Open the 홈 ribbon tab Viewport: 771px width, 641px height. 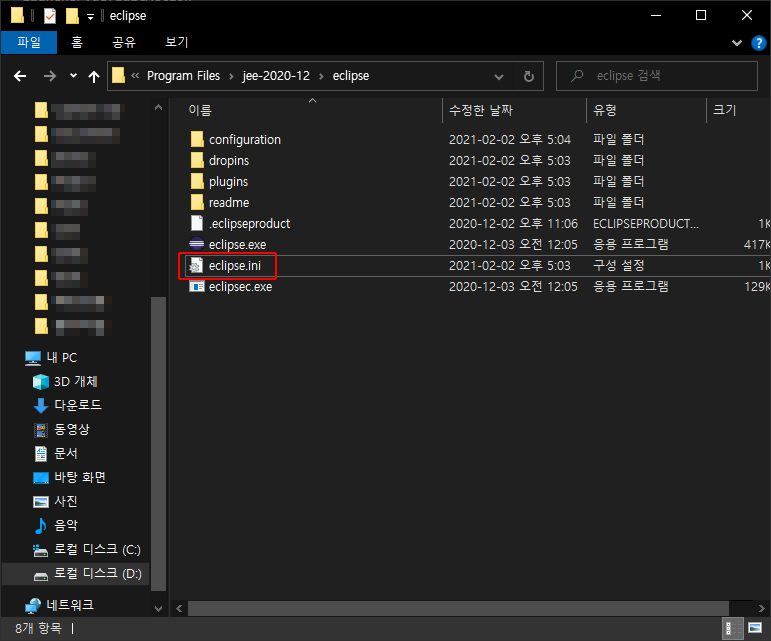pos(77,42)
